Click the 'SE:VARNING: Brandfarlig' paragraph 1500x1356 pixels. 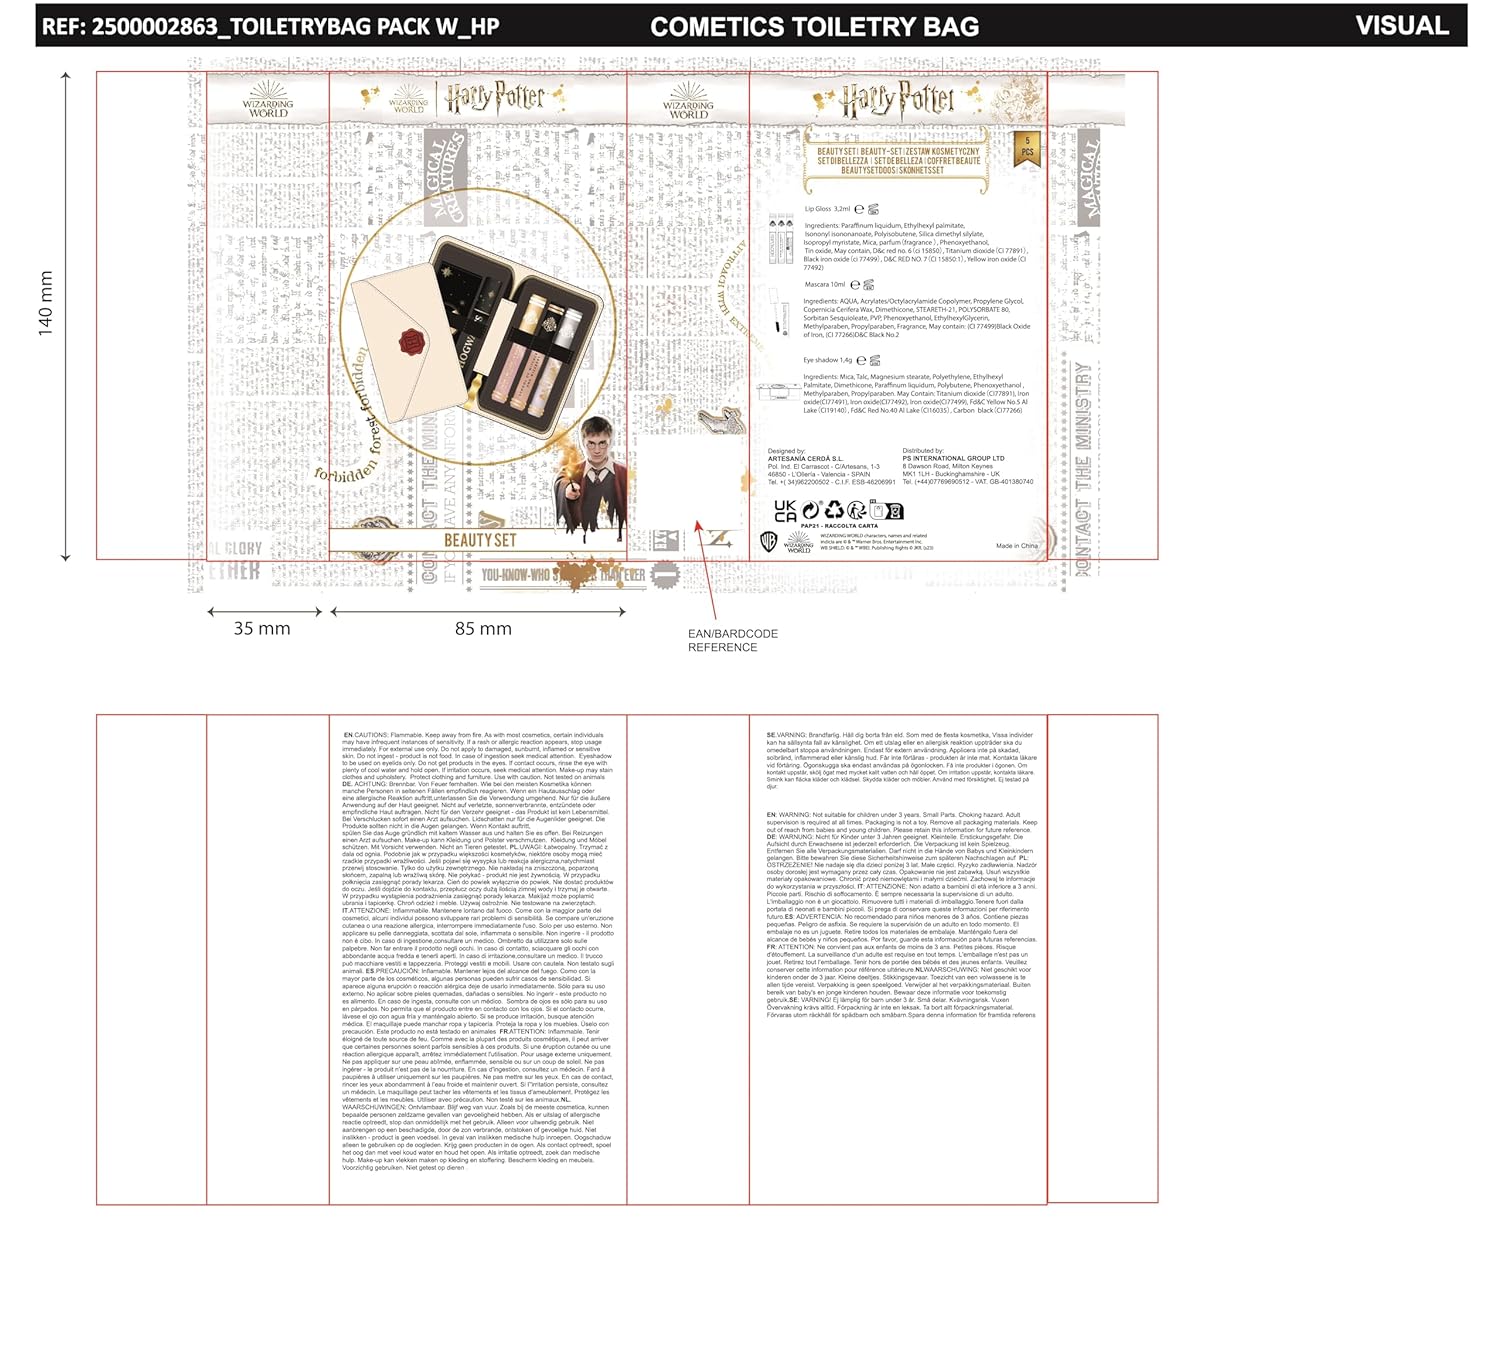point(901,760)
